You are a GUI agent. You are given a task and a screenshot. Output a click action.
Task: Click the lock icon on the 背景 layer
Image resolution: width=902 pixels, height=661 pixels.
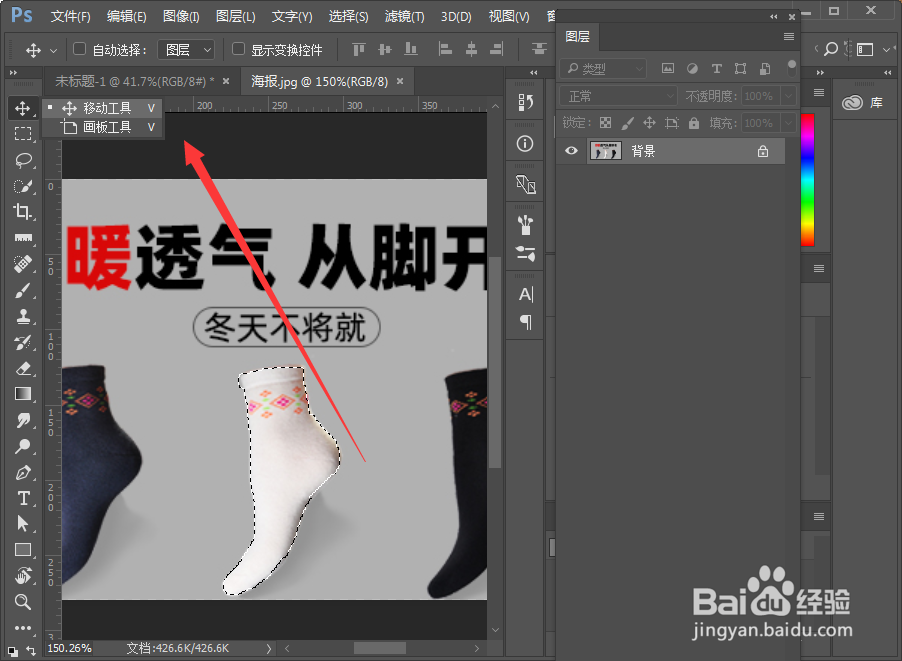click(763, 150)
